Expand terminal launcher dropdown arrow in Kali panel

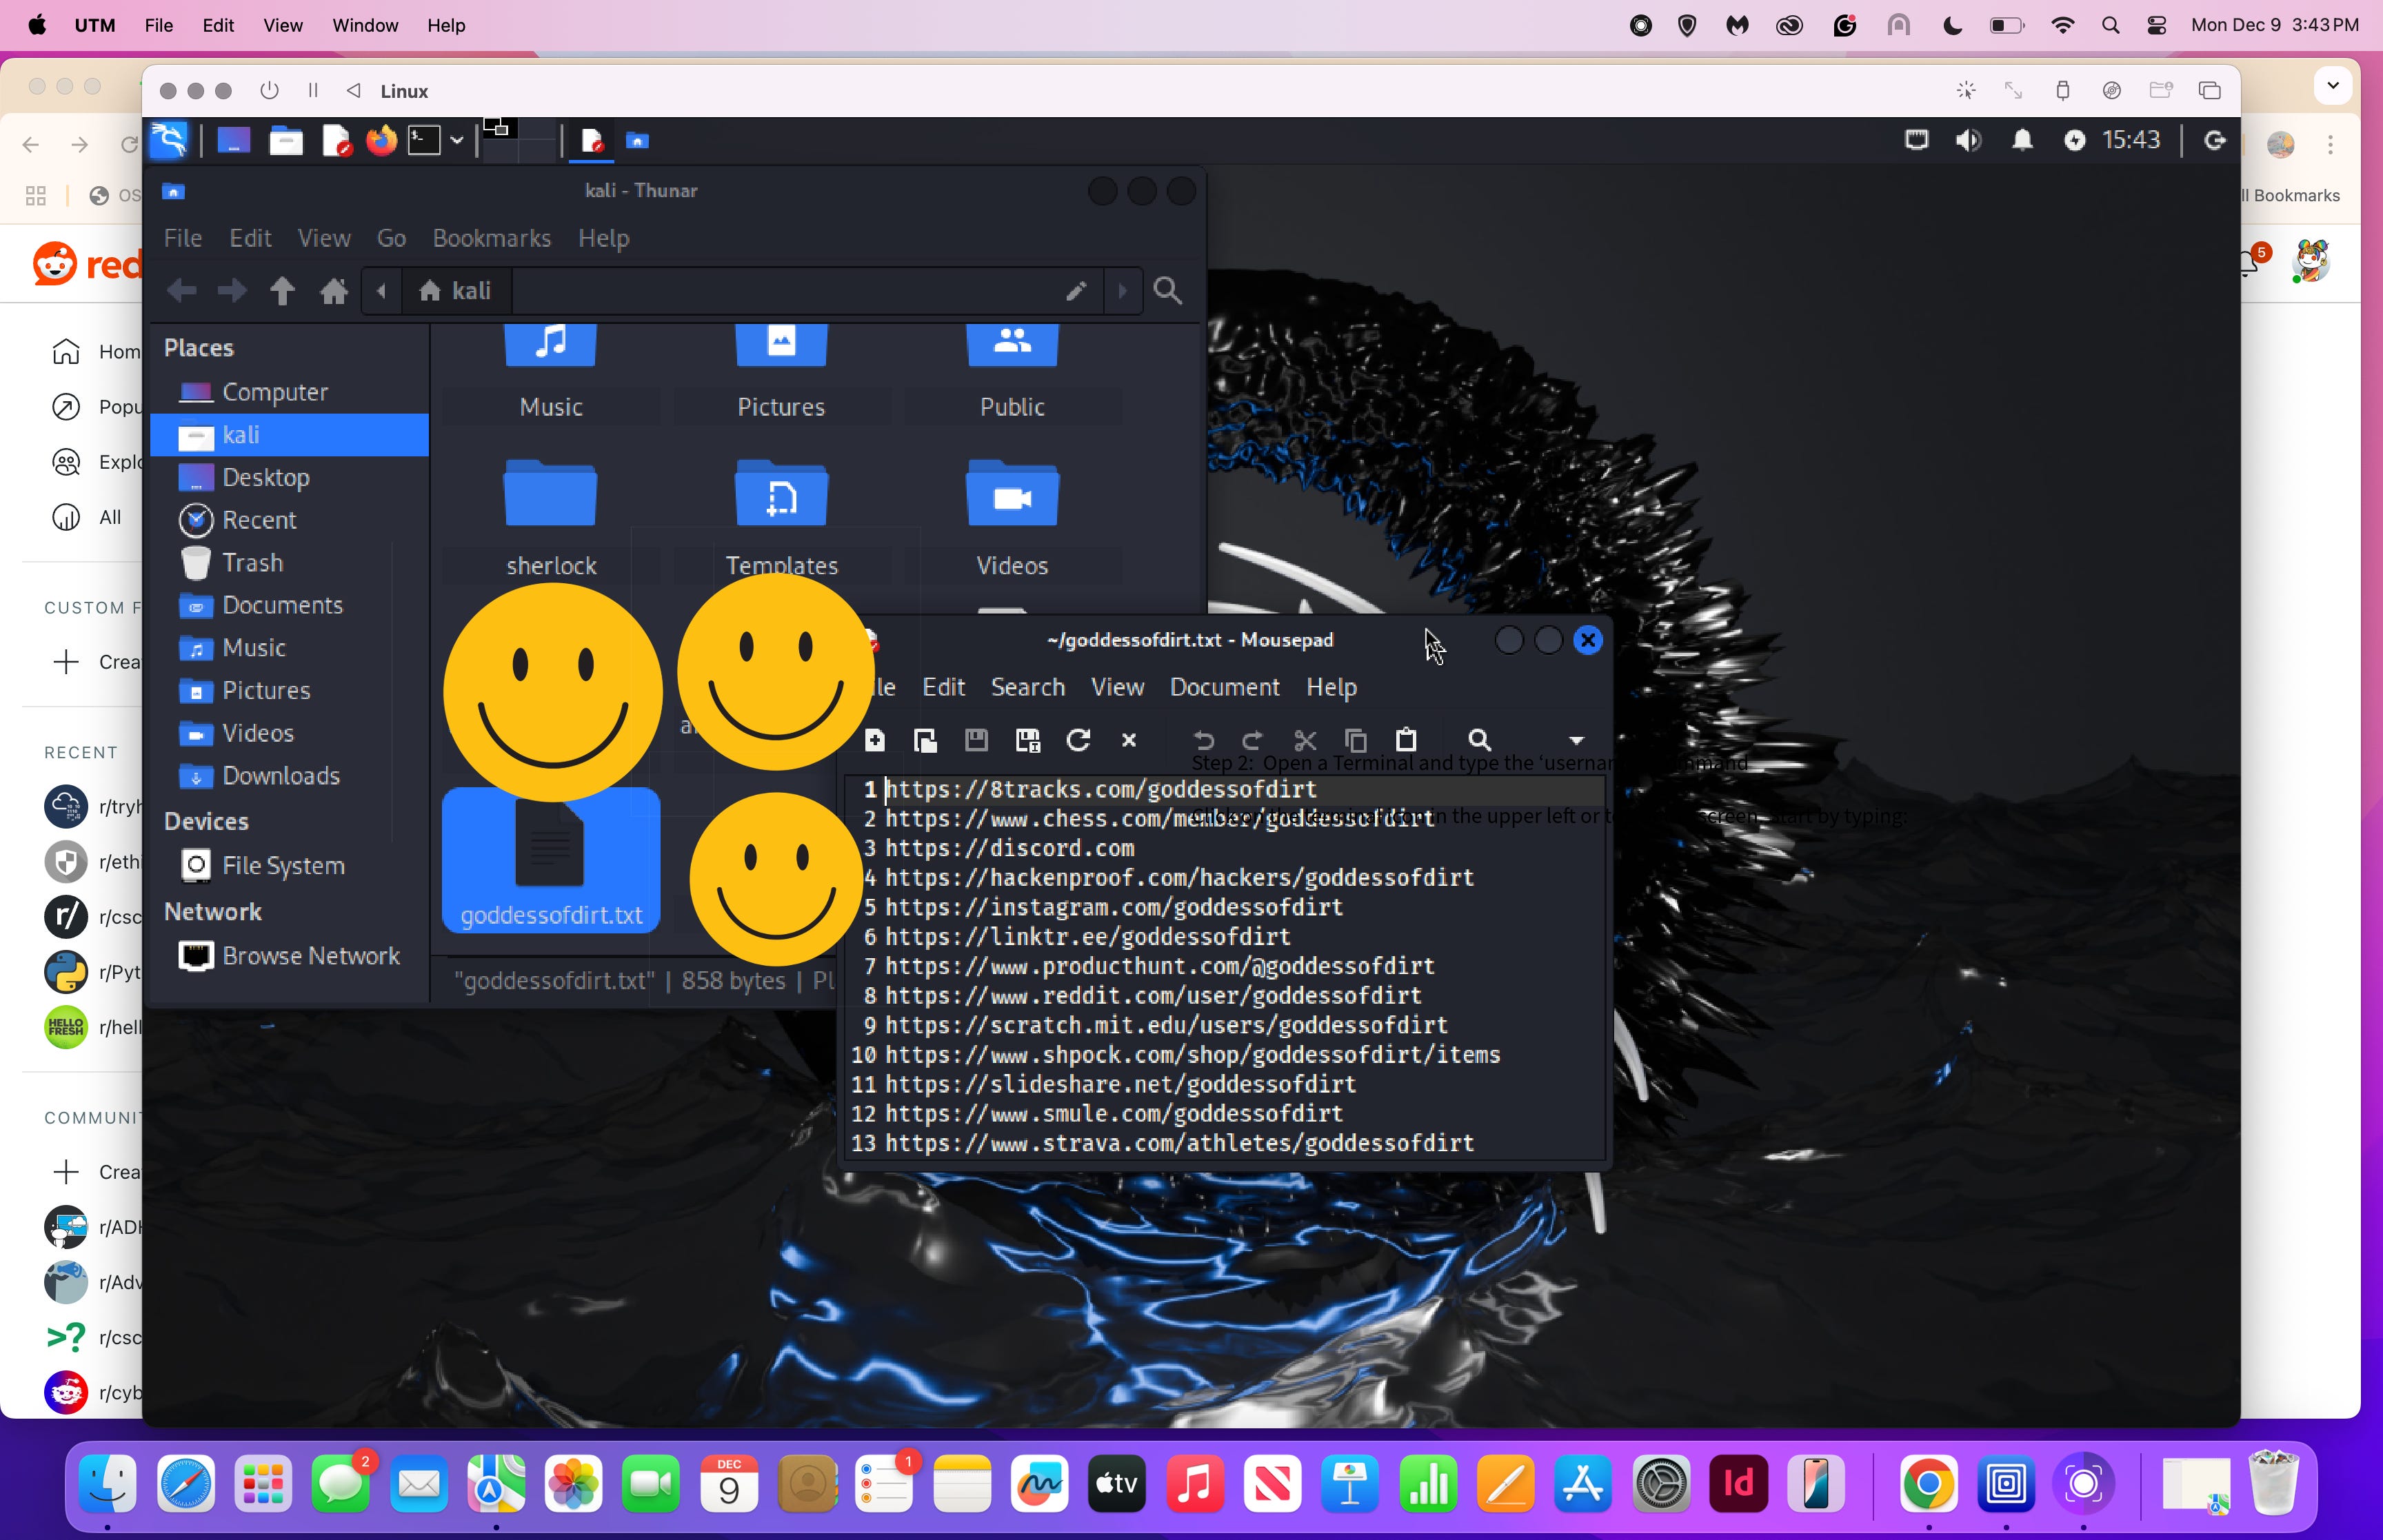tap(457, 141)
